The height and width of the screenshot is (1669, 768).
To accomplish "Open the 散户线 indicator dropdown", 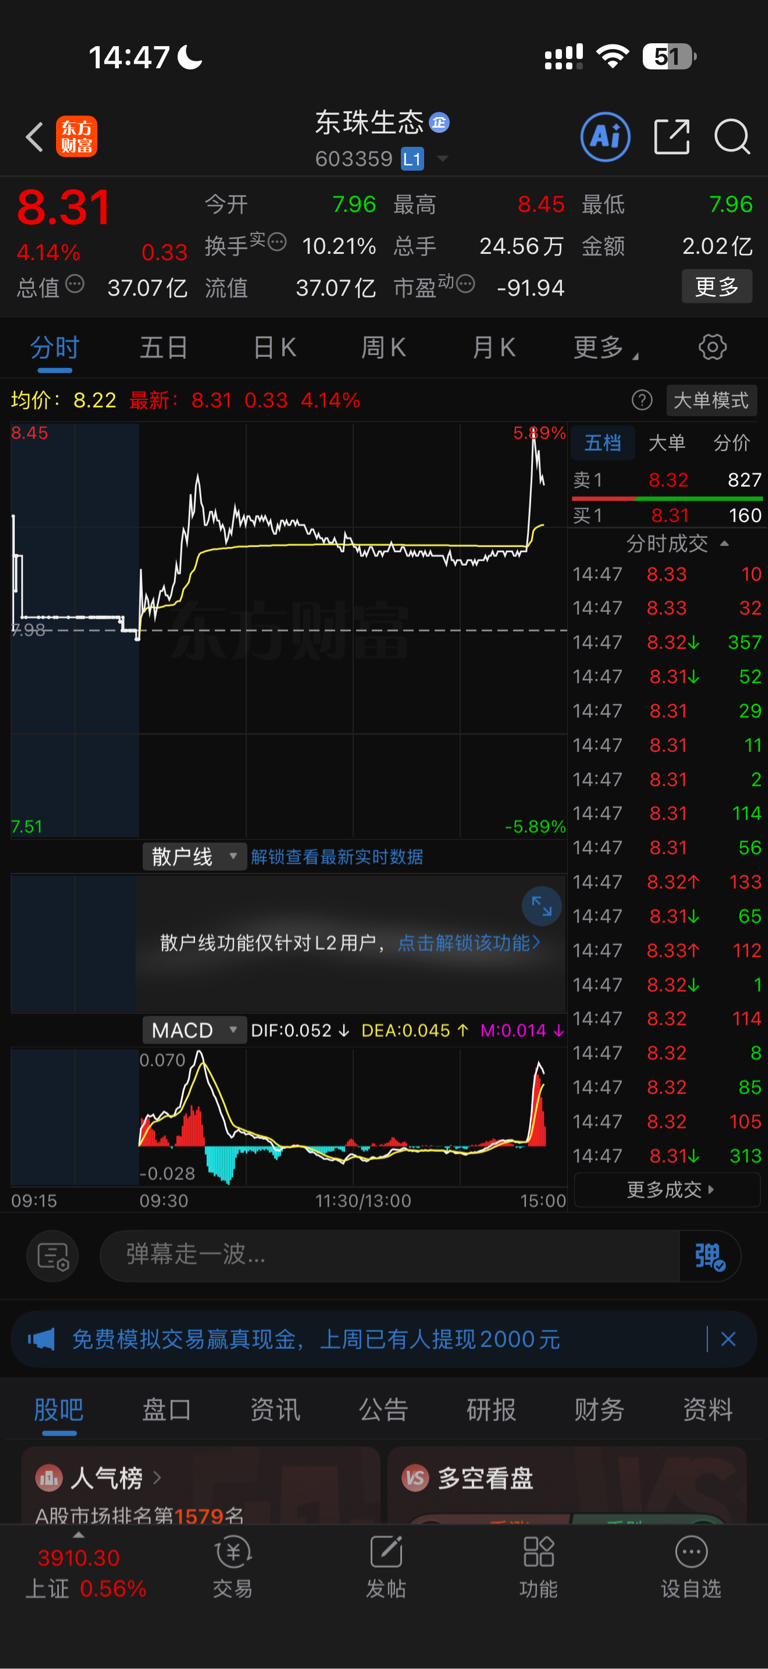I will pos(194,857).
